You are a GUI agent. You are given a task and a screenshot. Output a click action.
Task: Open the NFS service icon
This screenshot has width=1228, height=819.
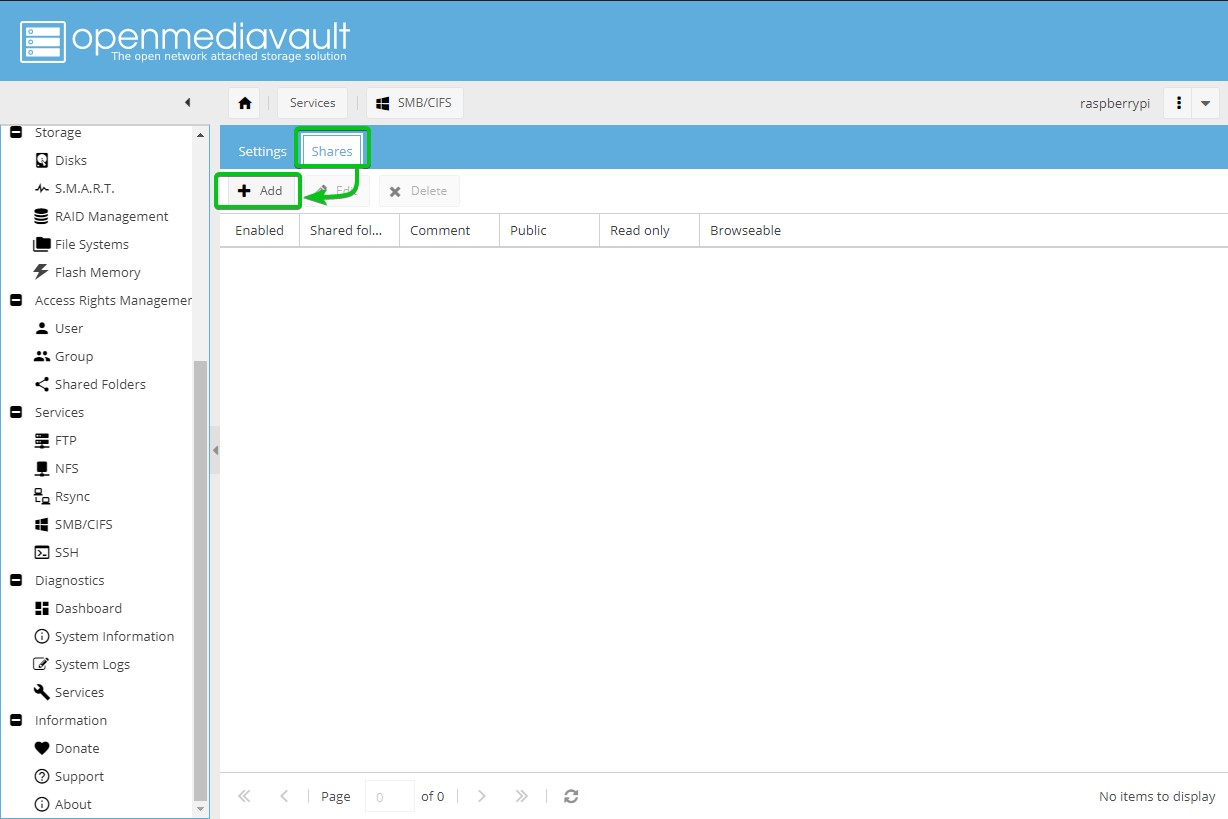pyautogui.click(x=42, y=468)
